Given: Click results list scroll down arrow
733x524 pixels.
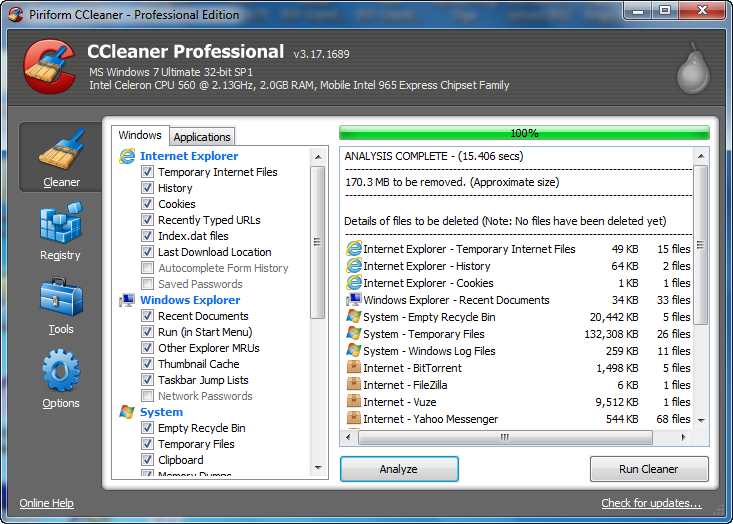Looking at the screenshot, I should click(x=700, y=421).
